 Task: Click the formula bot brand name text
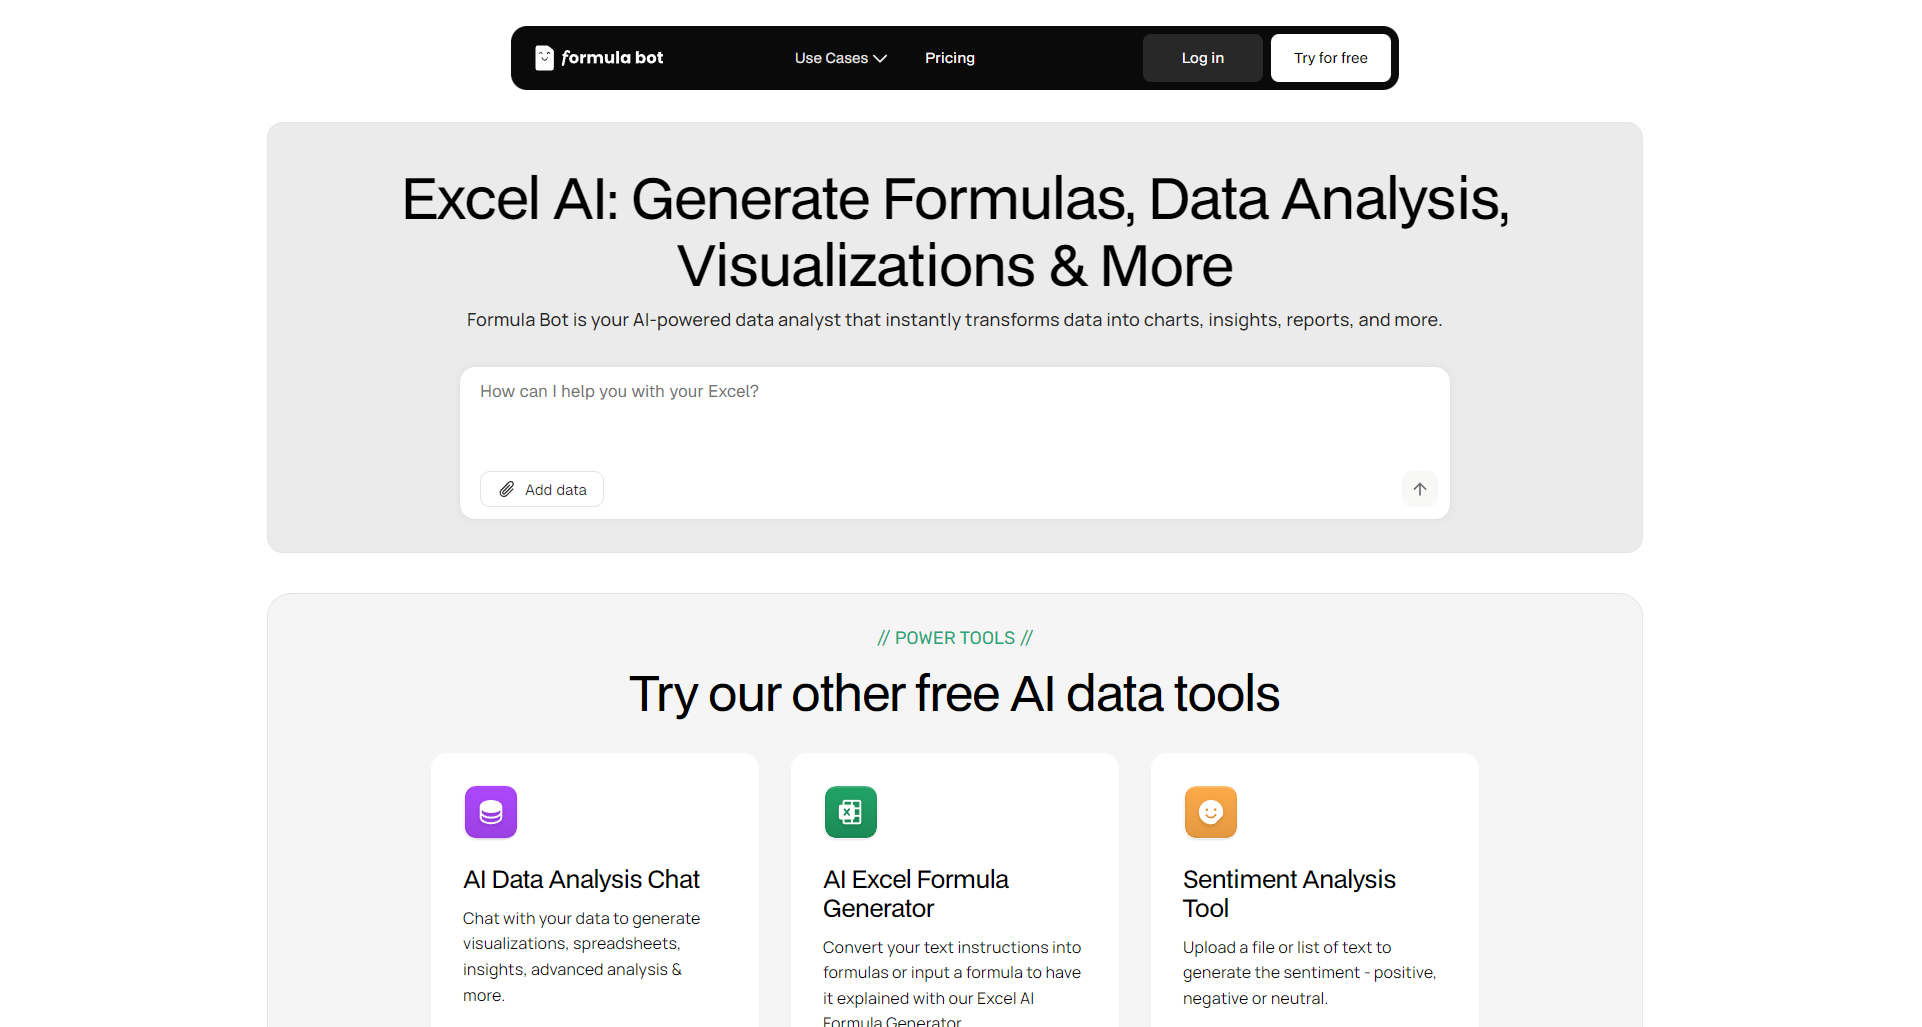(612, 58)
